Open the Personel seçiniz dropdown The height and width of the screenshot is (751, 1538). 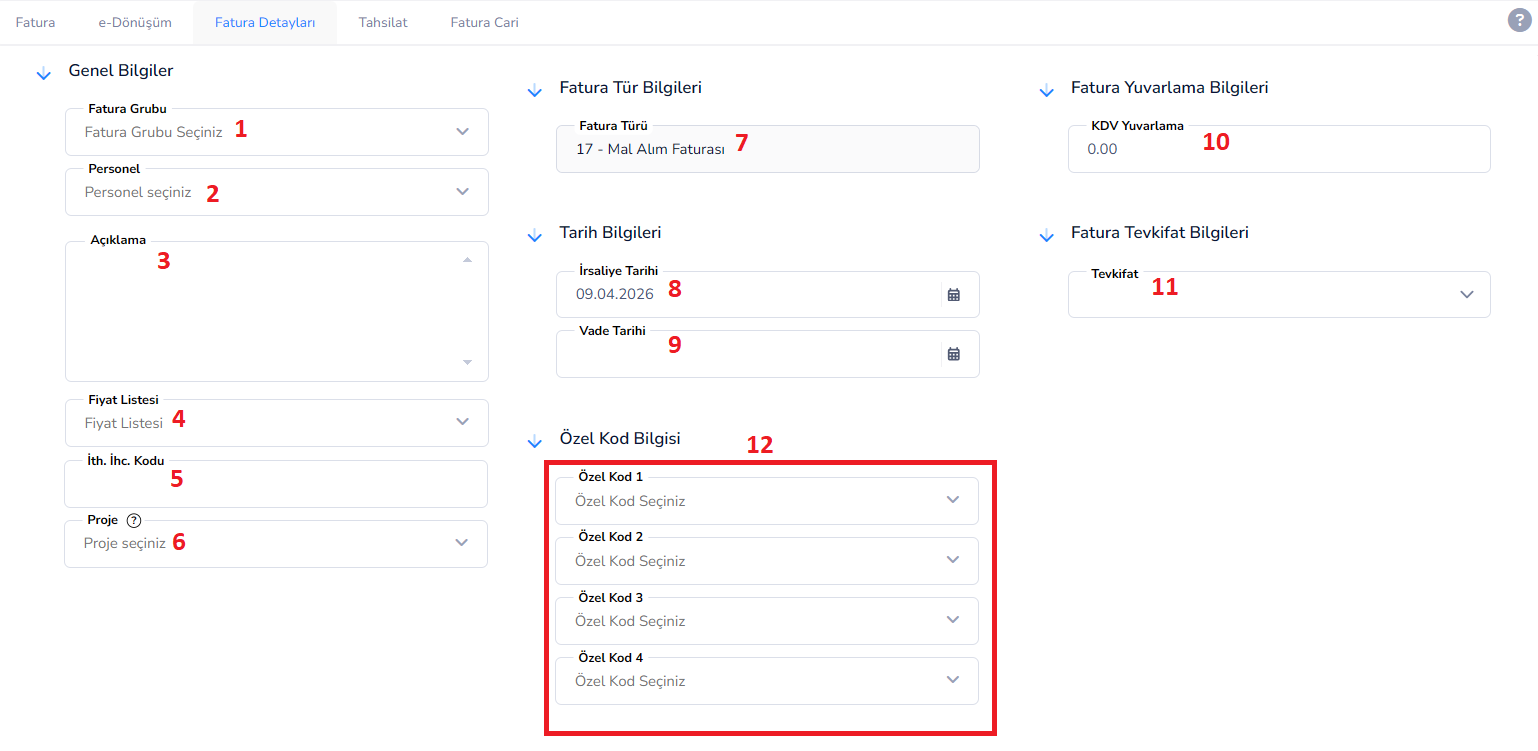277,192
